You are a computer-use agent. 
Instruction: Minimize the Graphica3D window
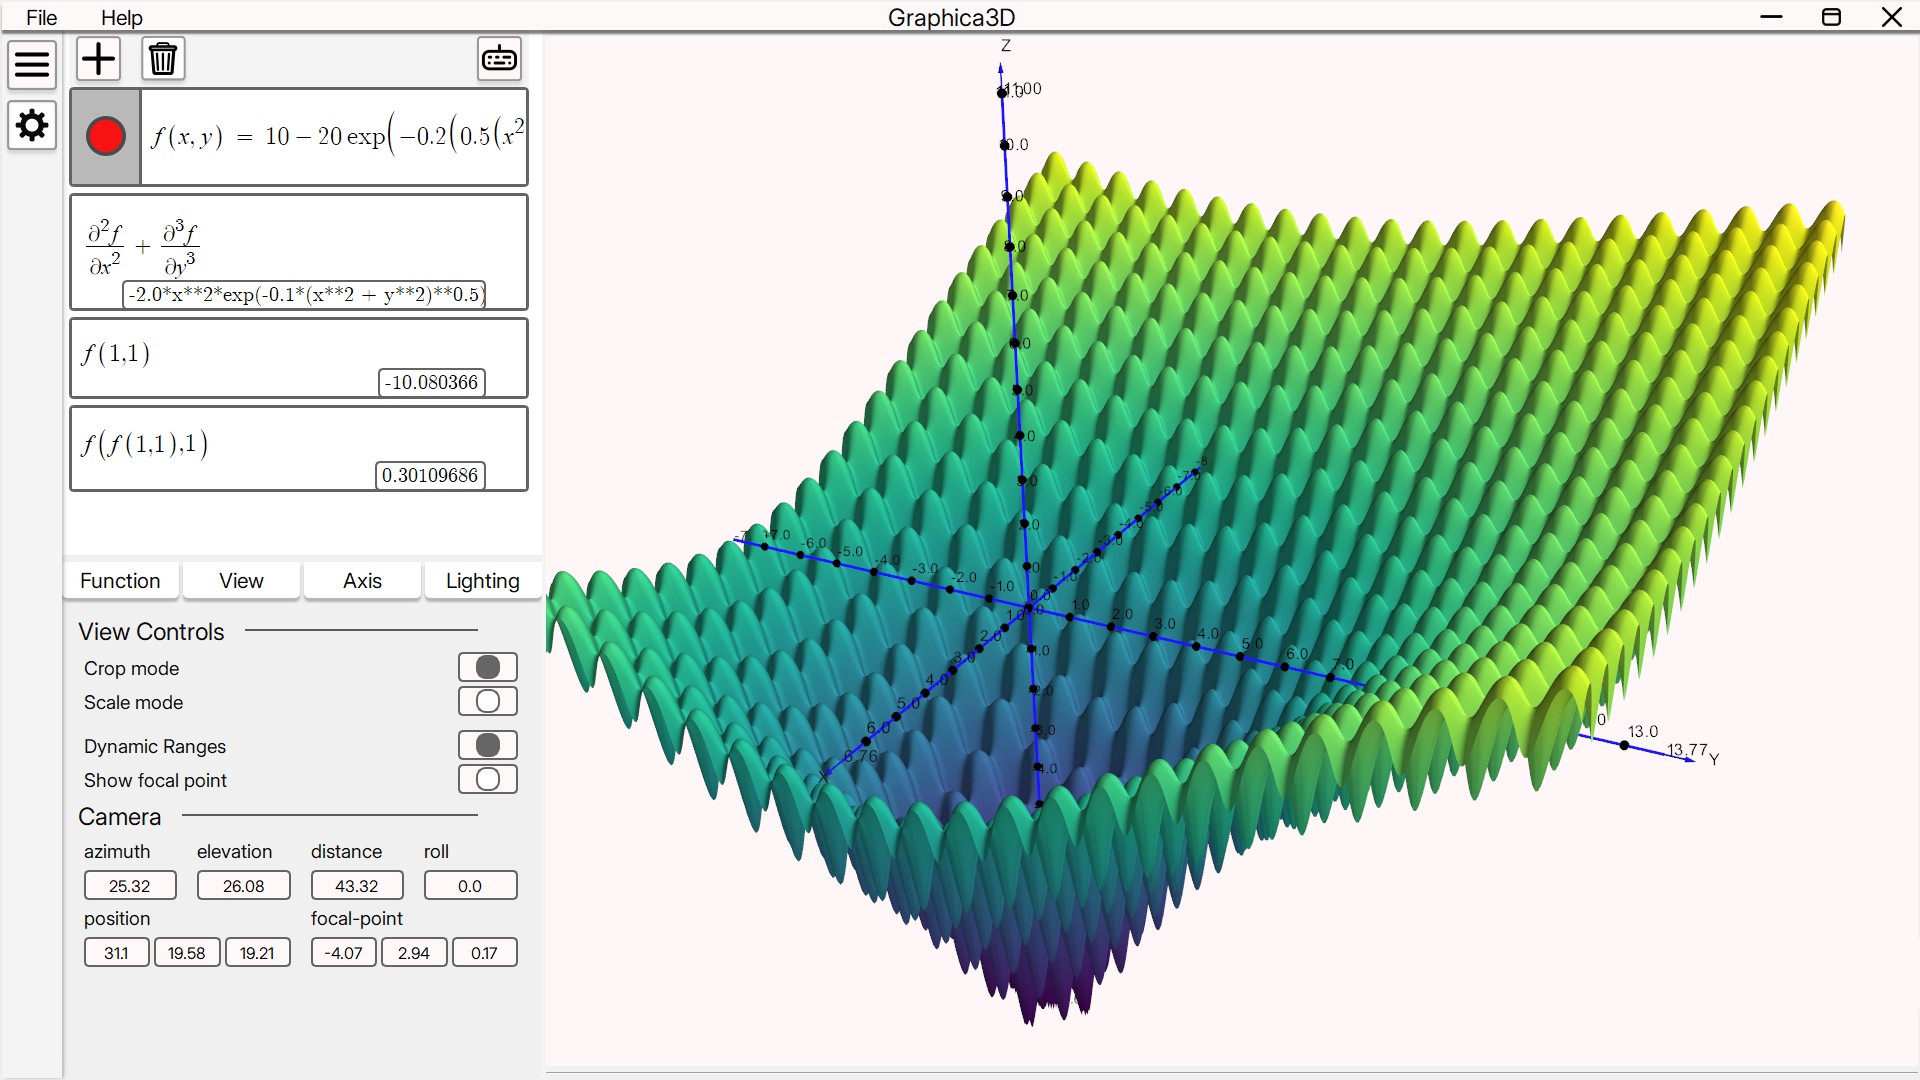tap(1771, 17)
